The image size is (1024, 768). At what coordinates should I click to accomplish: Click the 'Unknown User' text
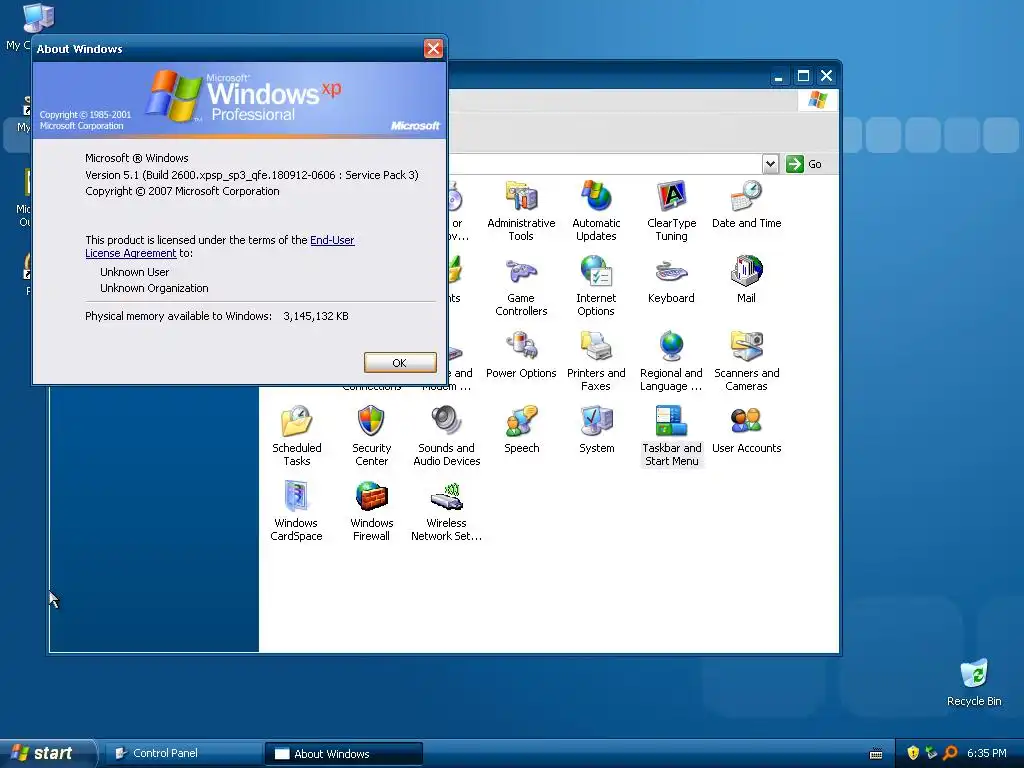(x=135, y=272)
